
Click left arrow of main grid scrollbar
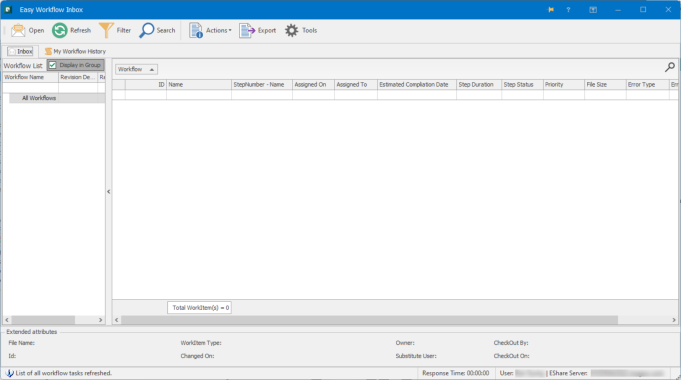[116, 320]
